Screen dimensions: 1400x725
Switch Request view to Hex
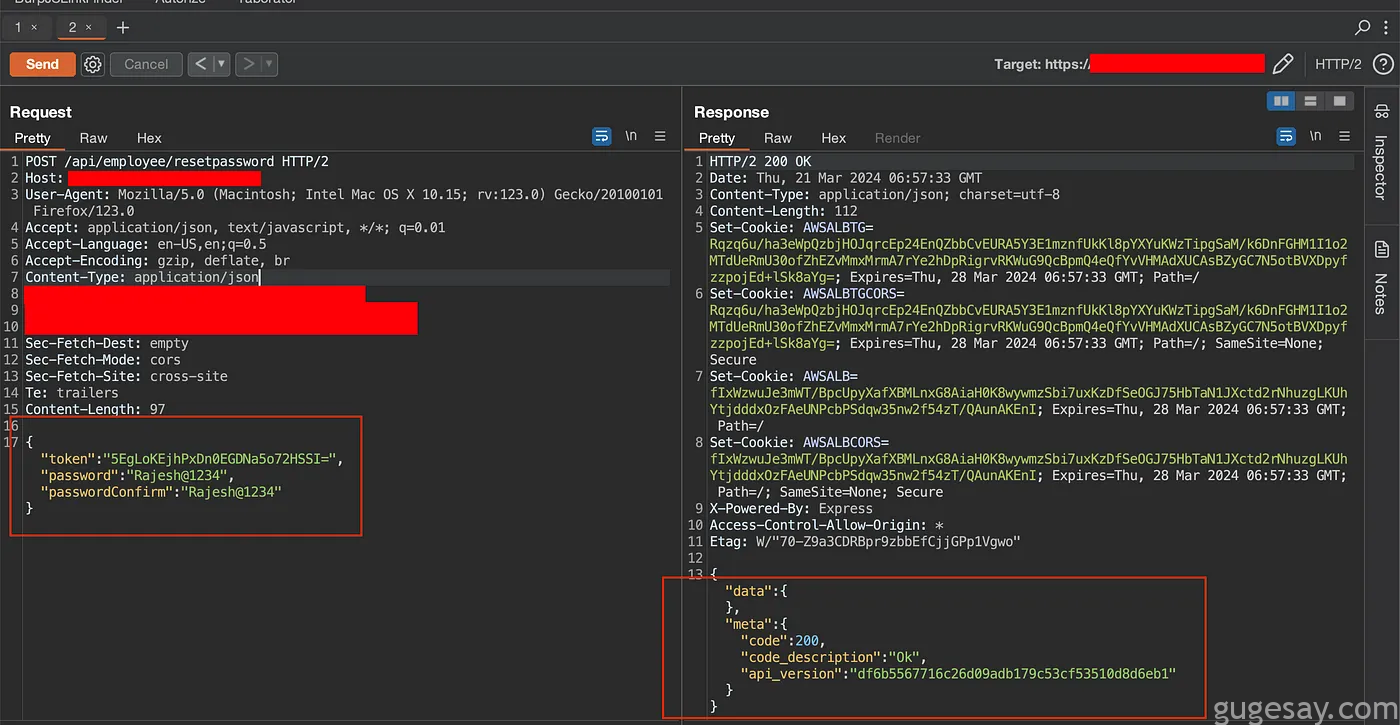click(149, 138)
